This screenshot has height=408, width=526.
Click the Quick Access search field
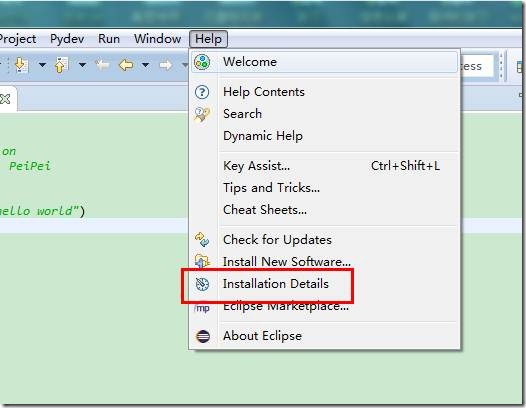477,66
